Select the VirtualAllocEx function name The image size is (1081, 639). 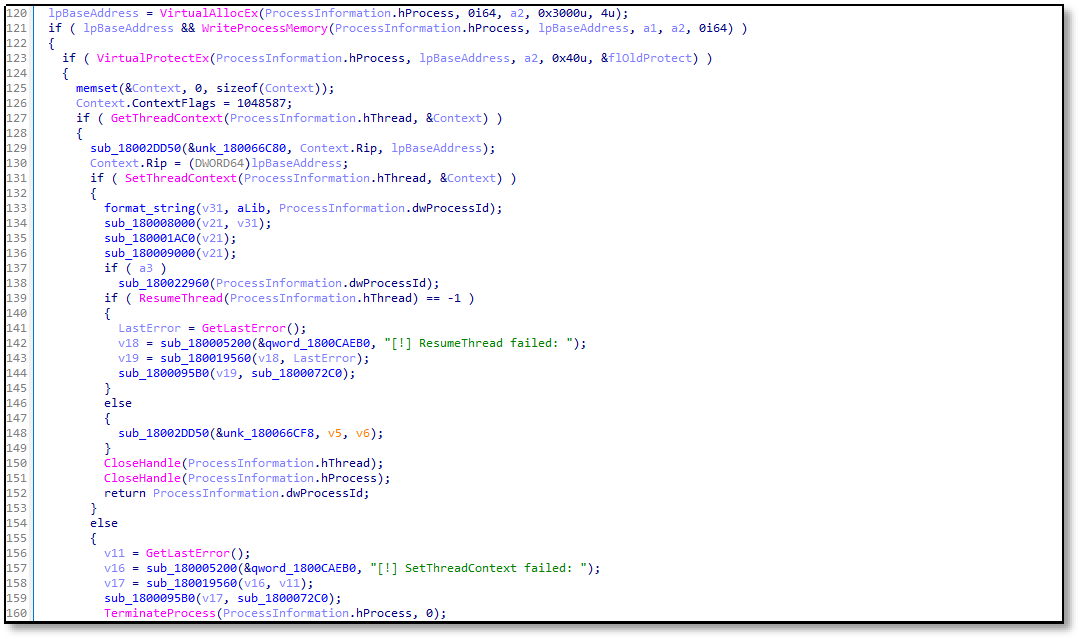(x=209, y=13)
